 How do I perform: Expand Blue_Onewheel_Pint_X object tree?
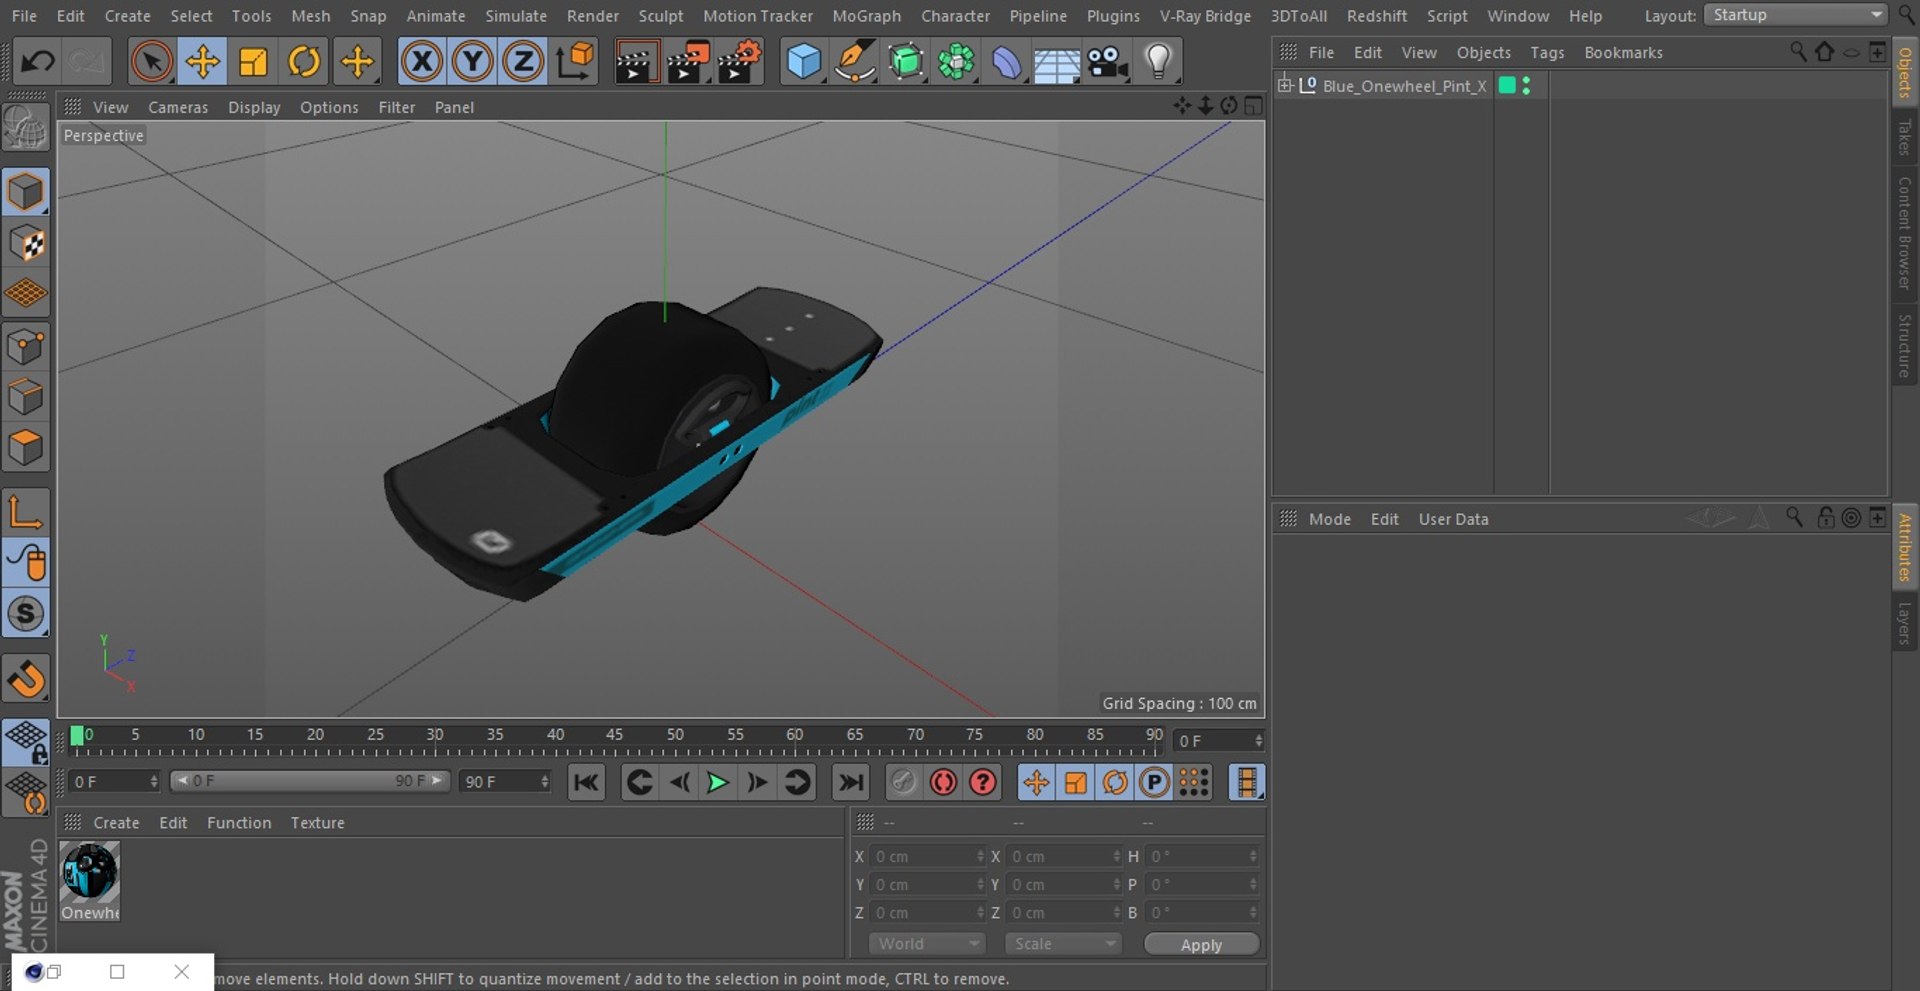pyautogui.click(x=1285, y=85)
